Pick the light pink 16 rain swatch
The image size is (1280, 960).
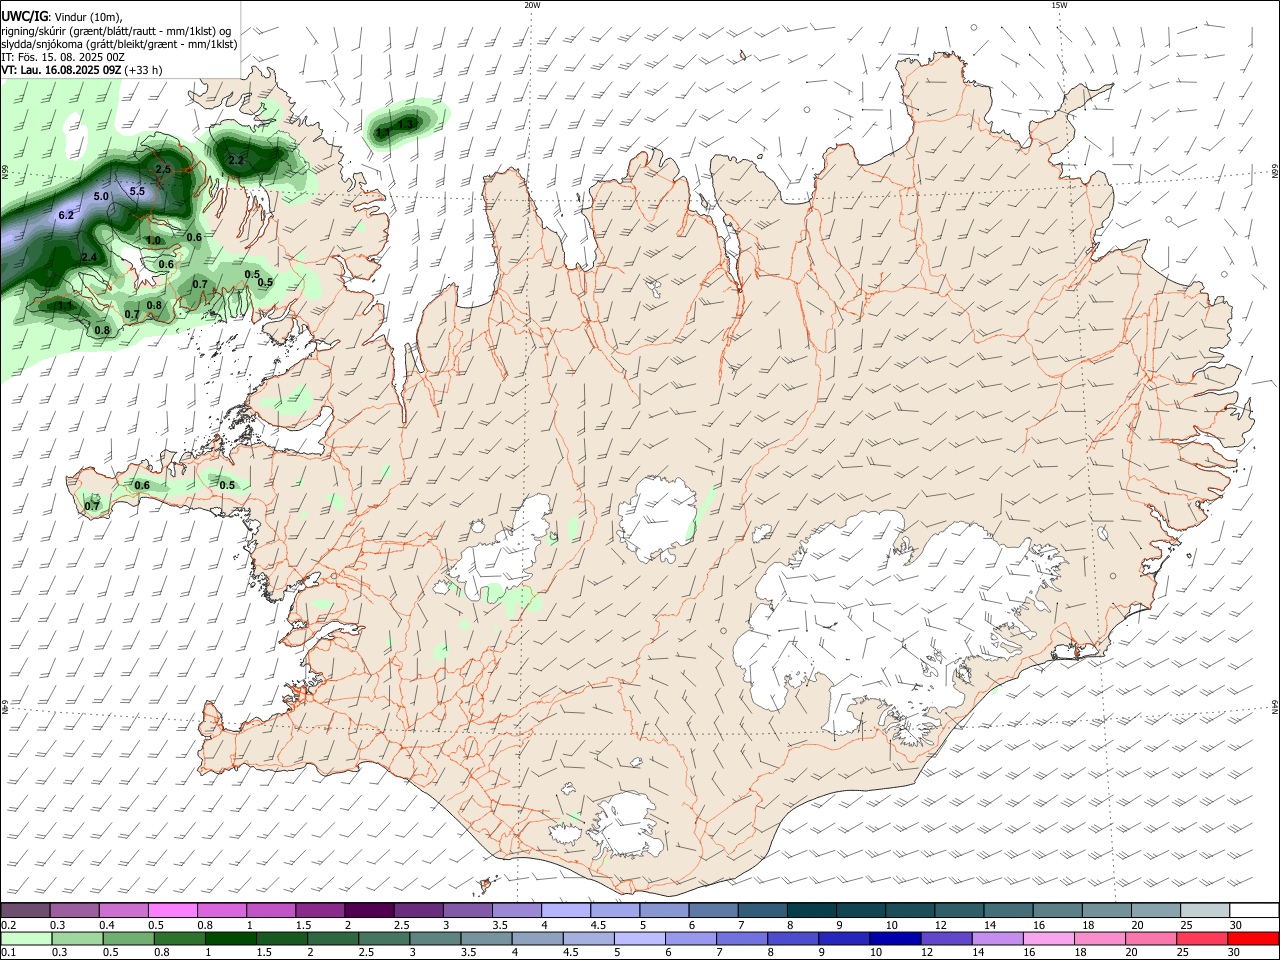tap(1048, 938)
